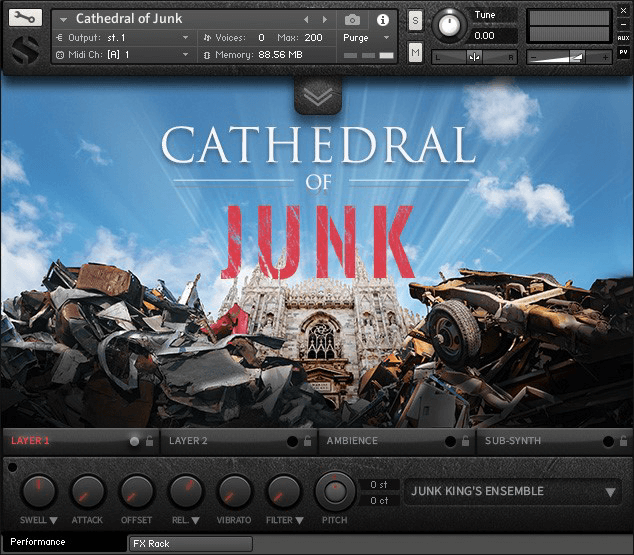Open the AUX sends panel
This screenshot has width=634, height=555.
pos(623,38)
